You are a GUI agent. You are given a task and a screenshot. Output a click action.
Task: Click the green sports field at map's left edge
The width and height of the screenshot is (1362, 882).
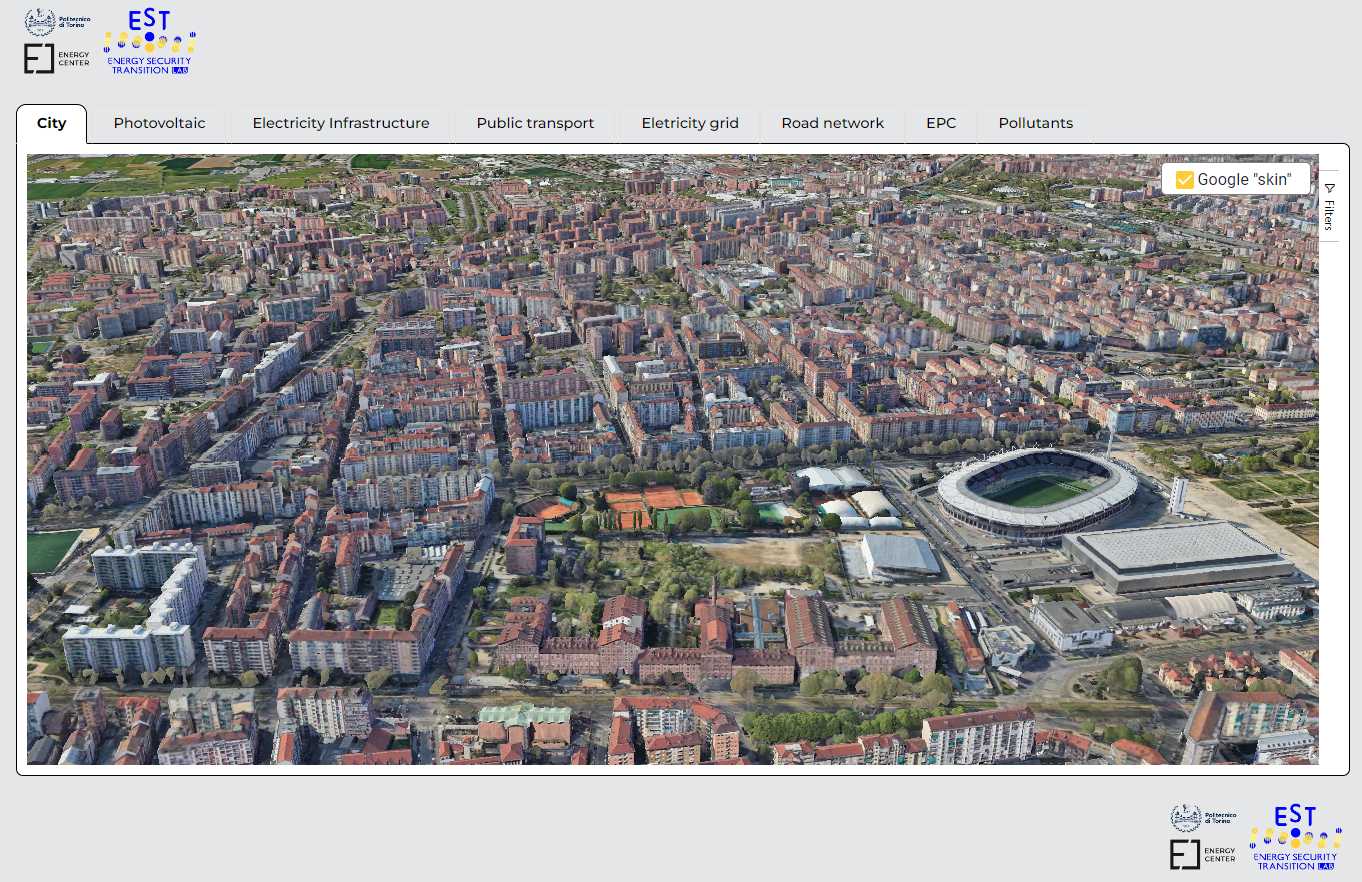(x=50, y=549)
